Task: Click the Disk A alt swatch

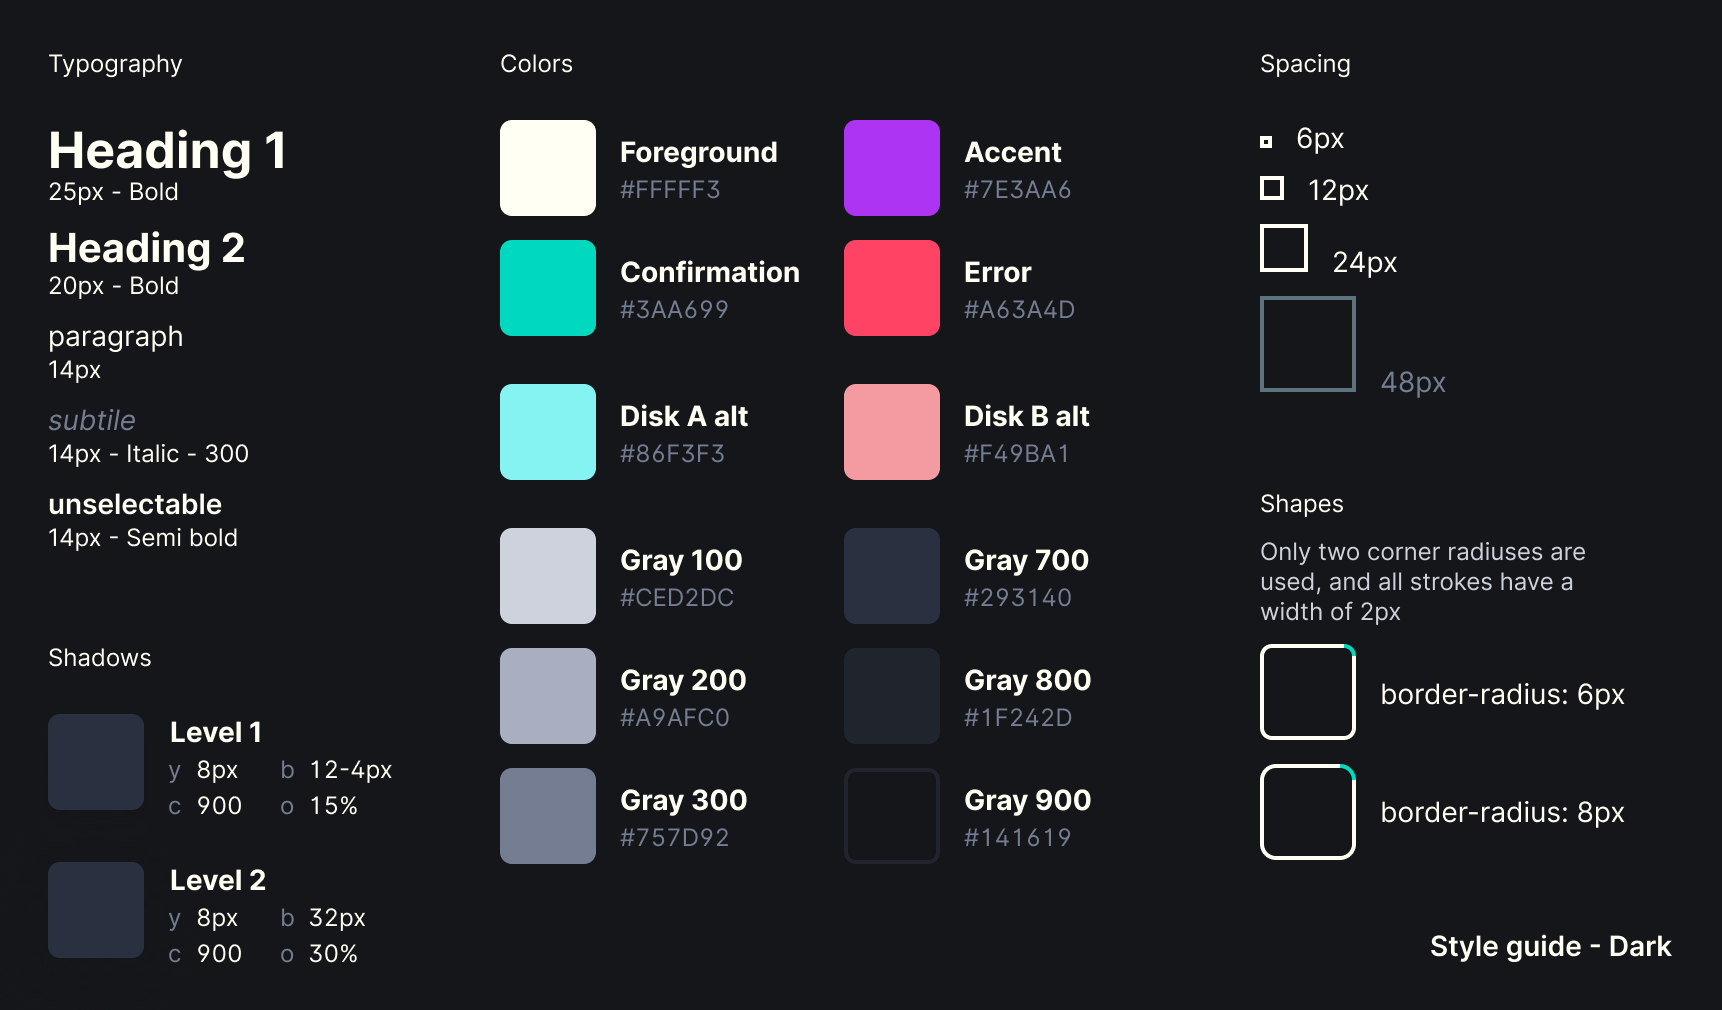Action: [548, 432]
